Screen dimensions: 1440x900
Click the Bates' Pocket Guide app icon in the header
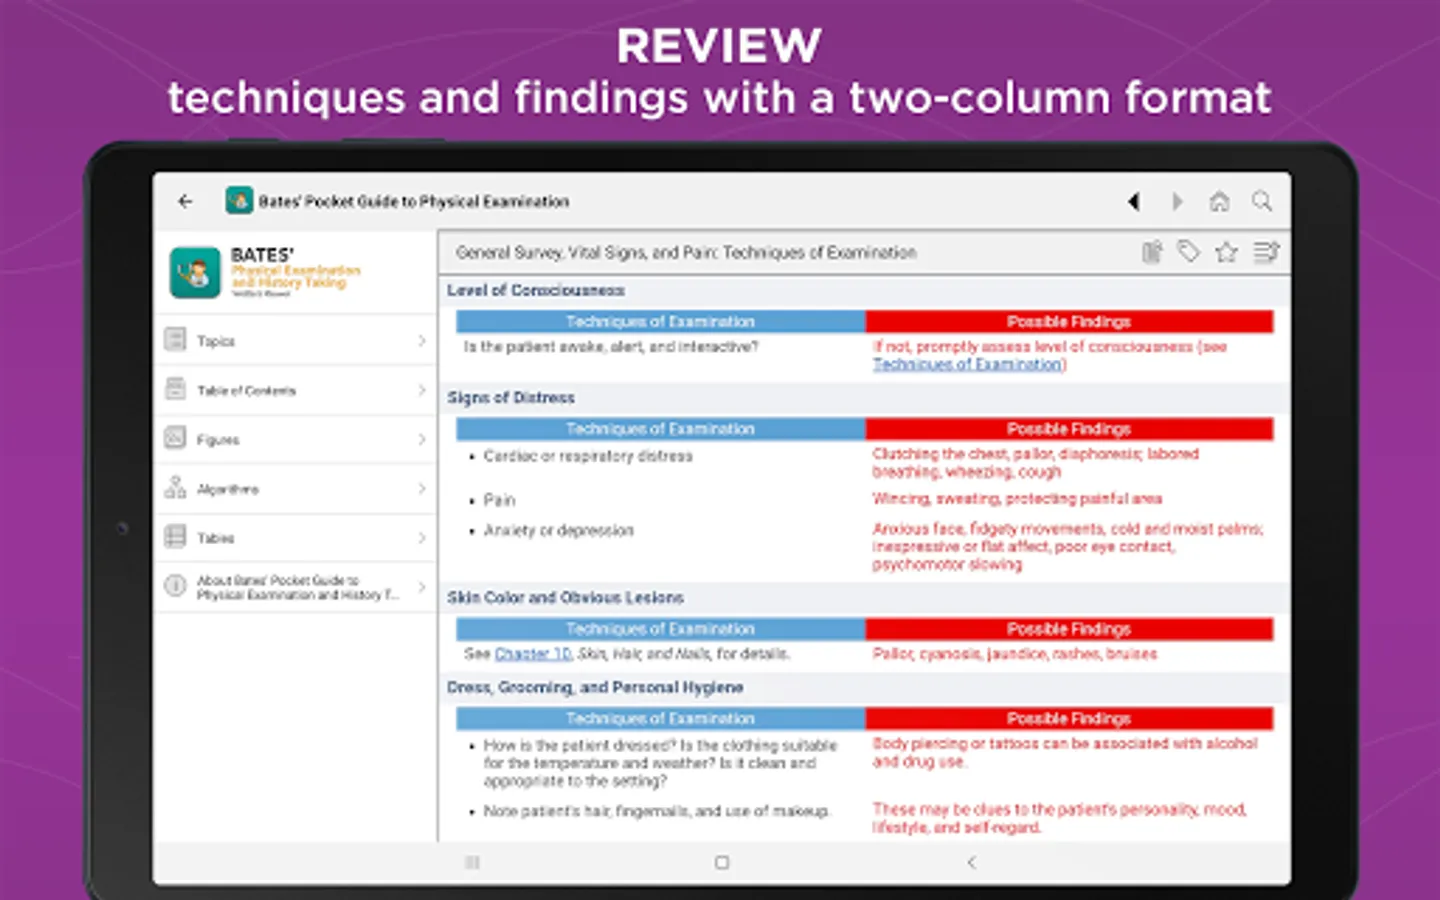[239, 201]
